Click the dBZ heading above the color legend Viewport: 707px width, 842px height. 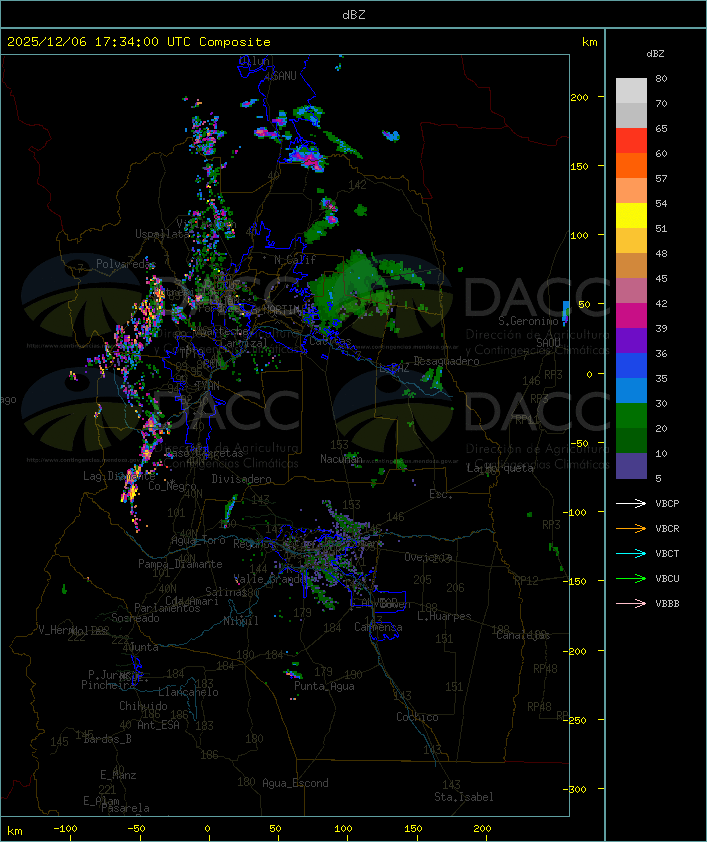(655, 54)
